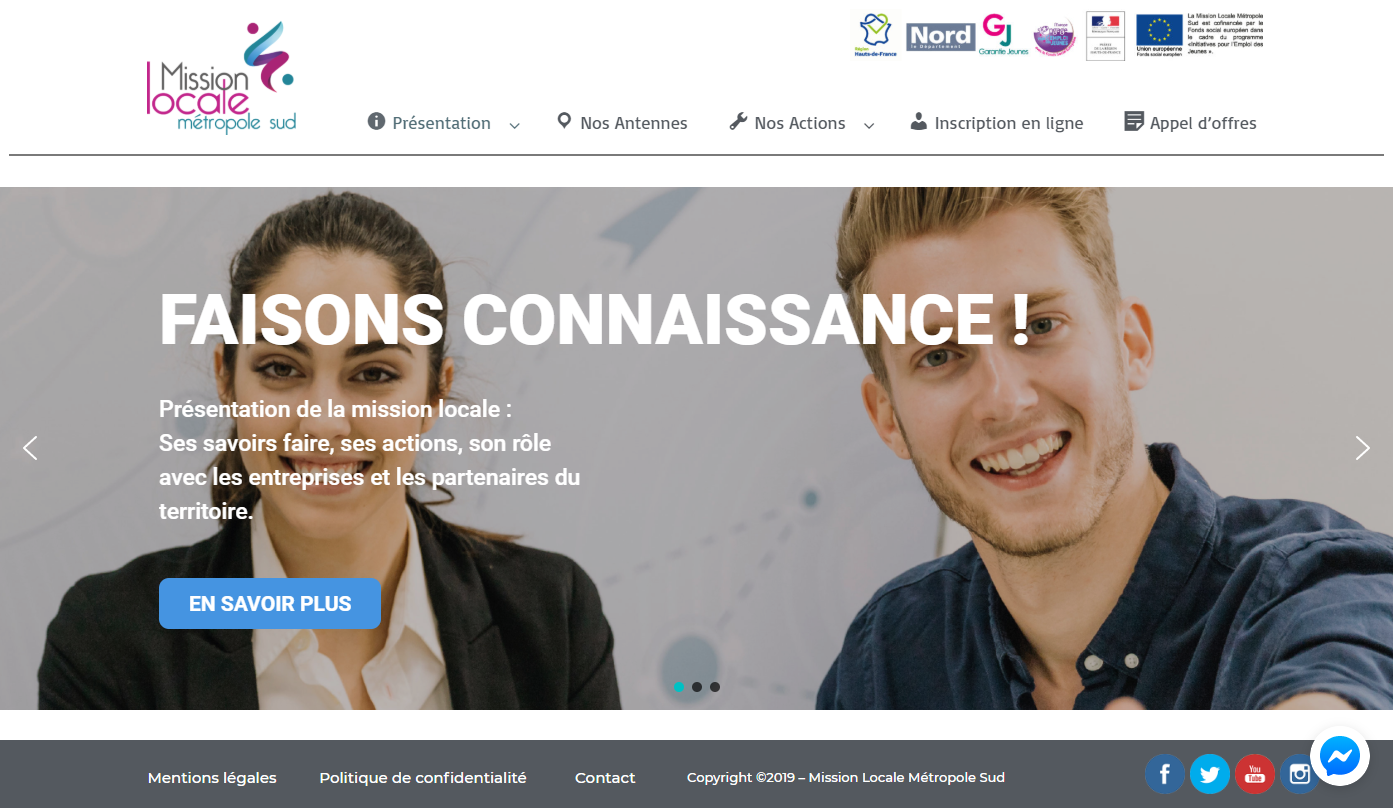Expand the Nos Actions menu chevron
This screenshot has height=808, width=1393.
click(x=869, y=125)
